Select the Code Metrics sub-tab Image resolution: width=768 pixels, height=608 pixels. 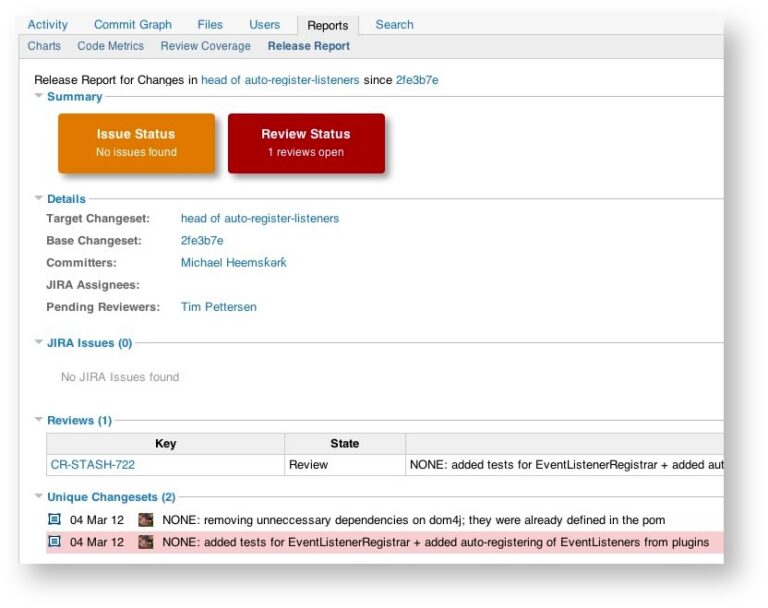(111, 46)
